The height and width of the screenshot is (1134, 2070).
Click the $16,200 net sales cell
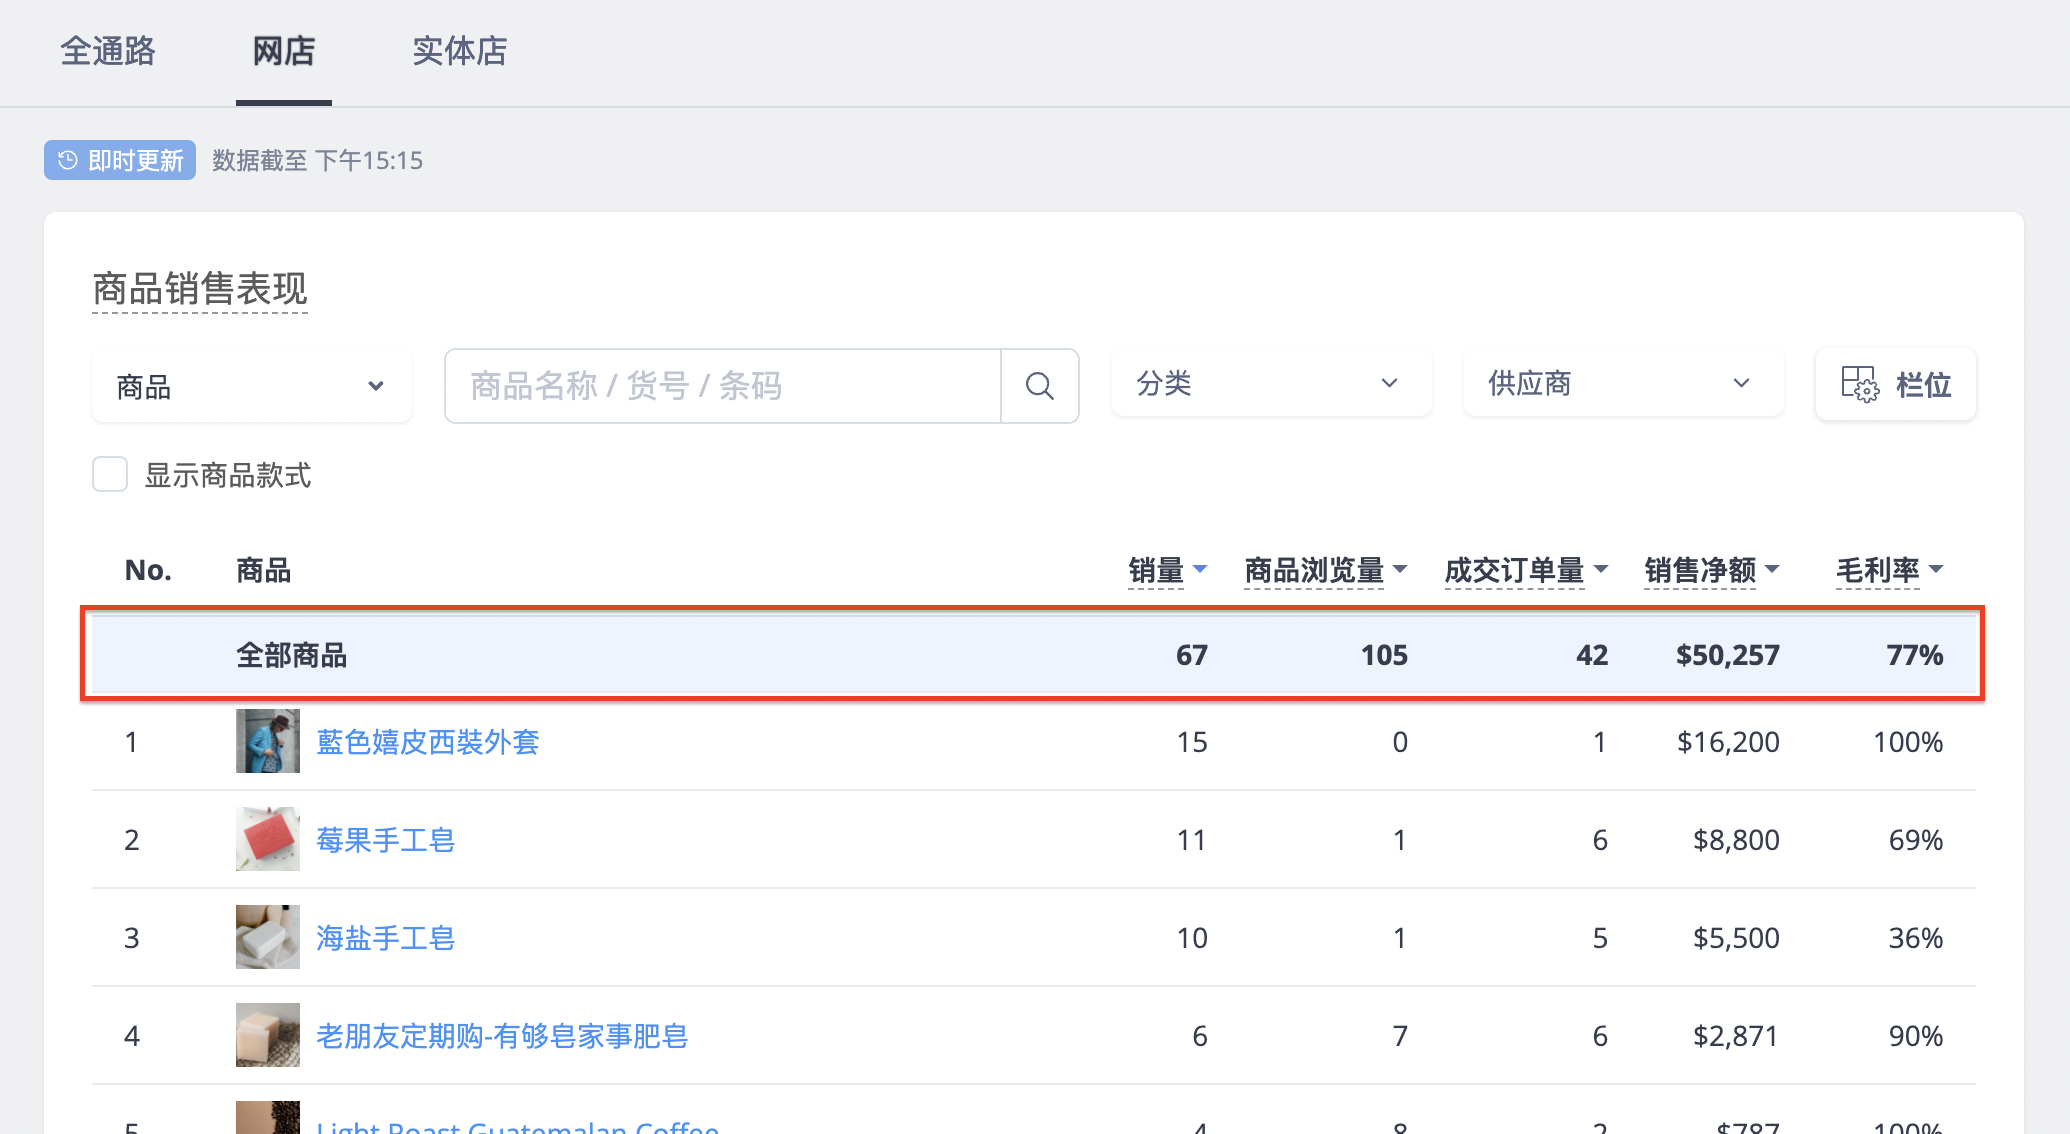(x=1728, y=742)
